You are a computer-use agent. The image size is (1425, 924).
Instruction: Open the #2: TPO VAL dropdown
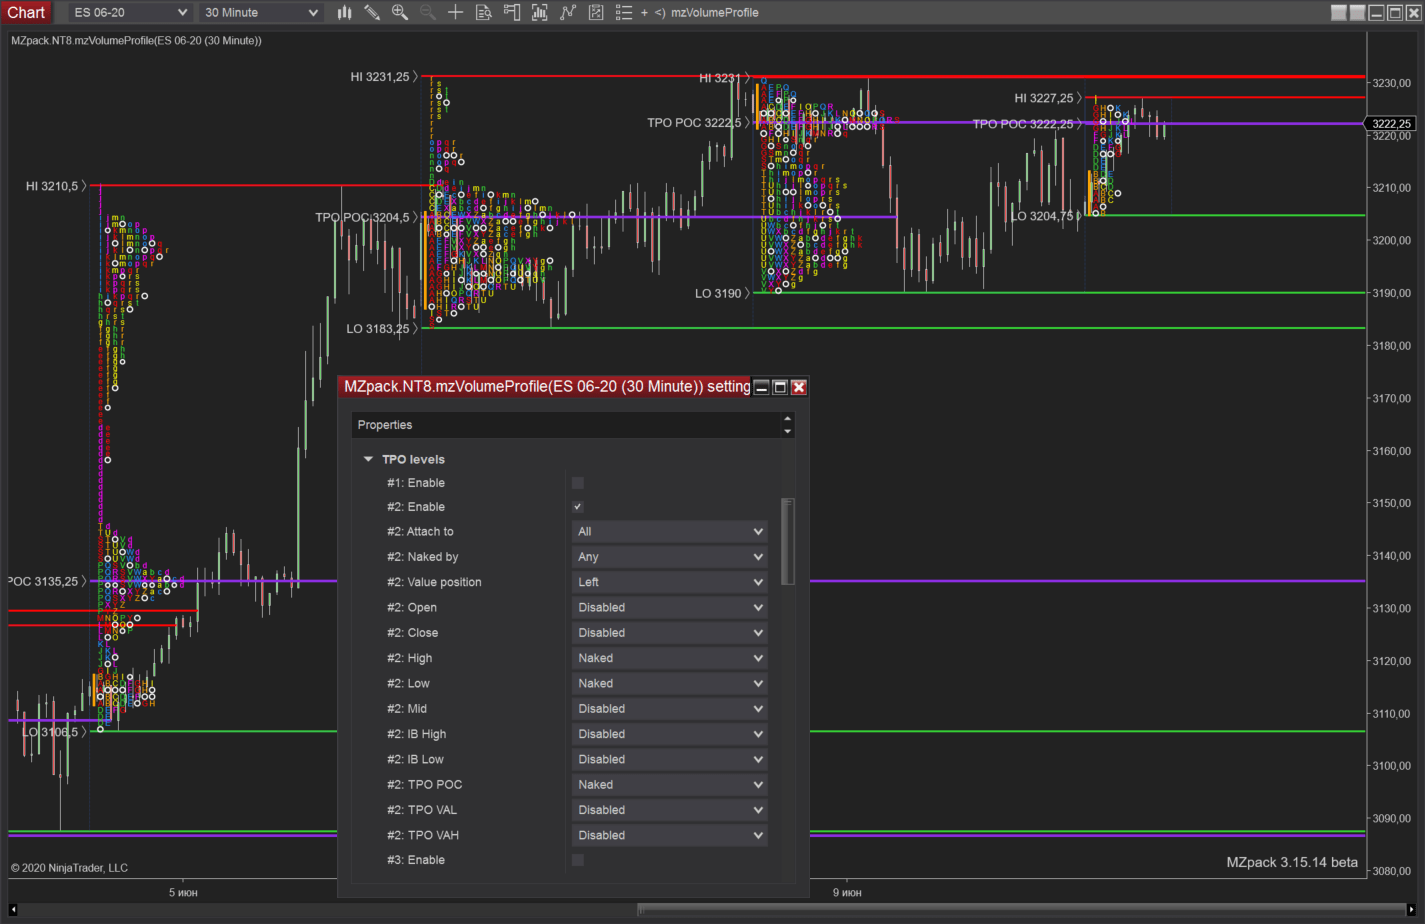[x=670, y=810]
